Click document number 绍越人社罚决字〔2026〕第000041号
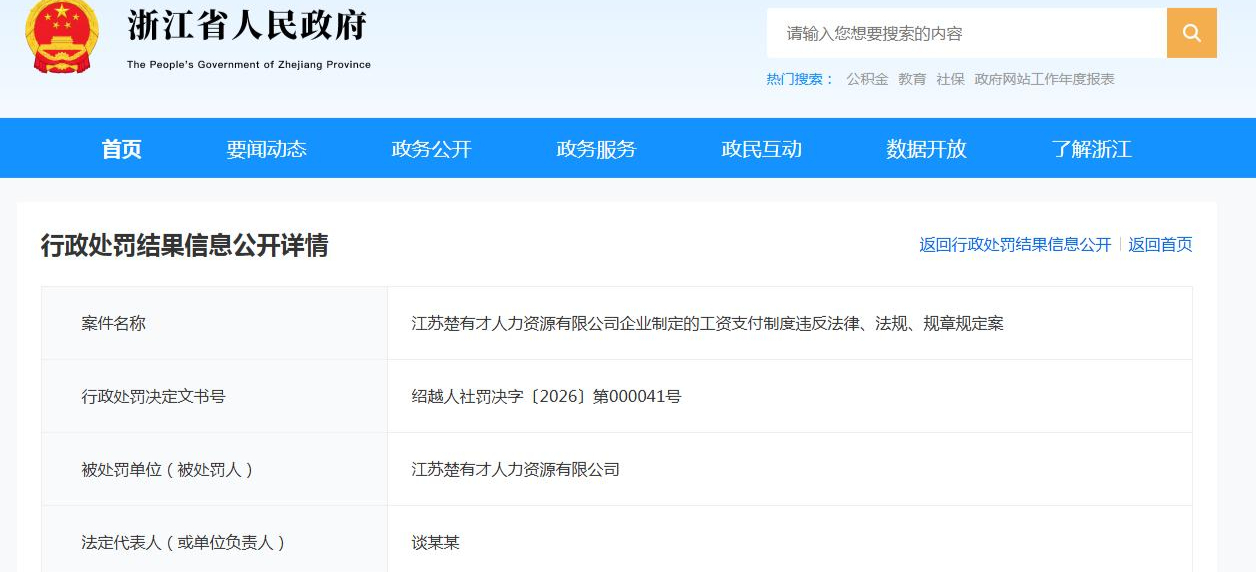 (546, 397)
